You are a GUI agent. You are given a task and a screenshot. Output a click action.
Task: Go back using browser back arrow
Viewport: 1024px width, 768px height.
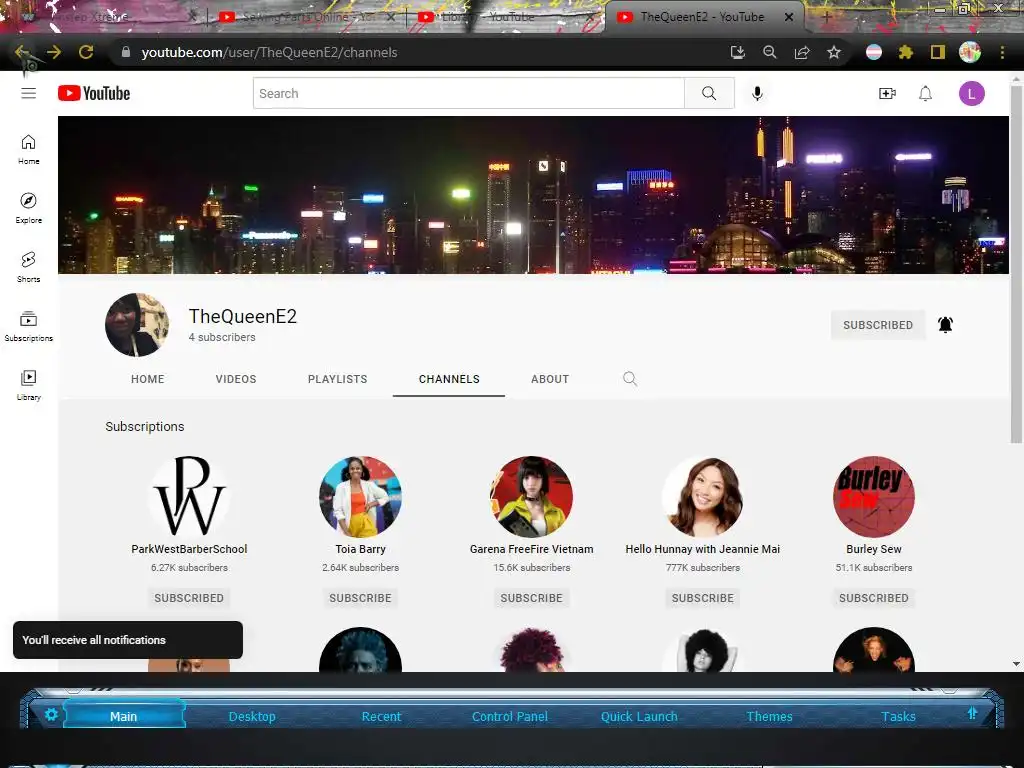click(22, 52)
